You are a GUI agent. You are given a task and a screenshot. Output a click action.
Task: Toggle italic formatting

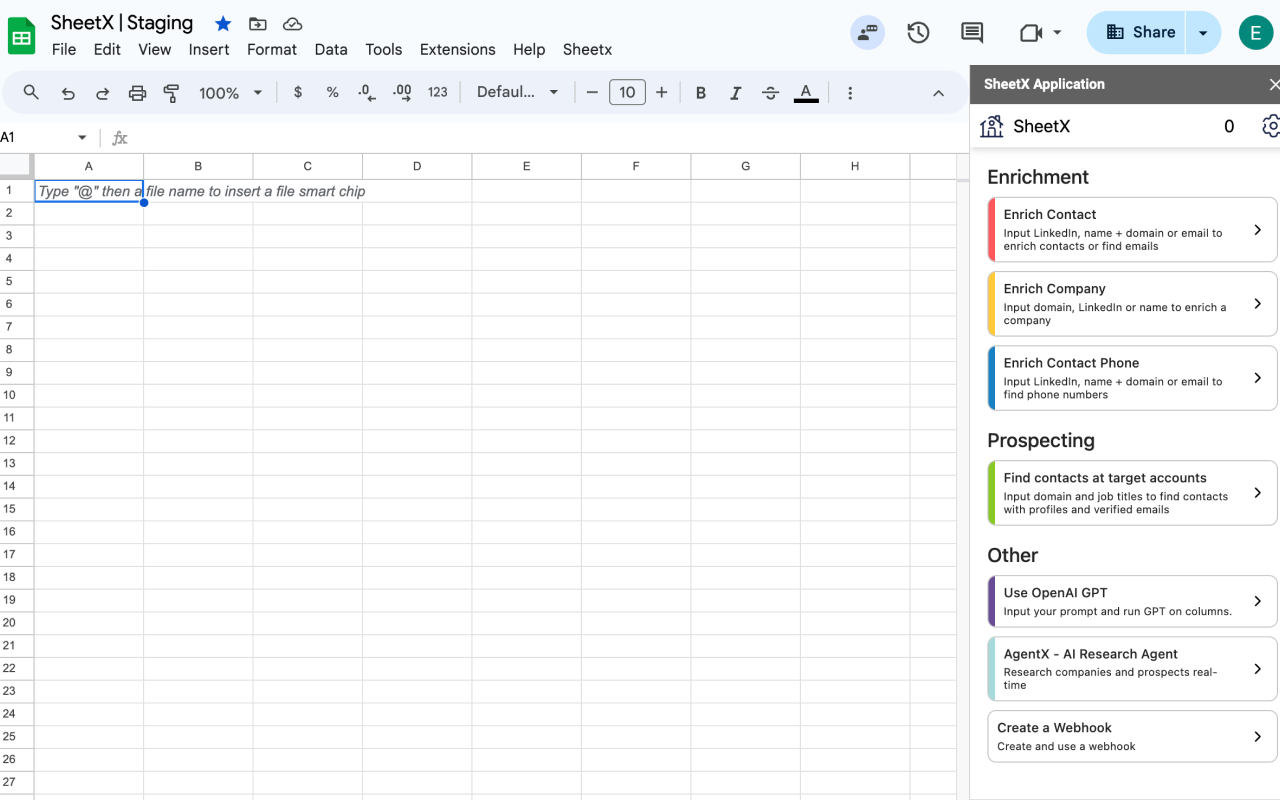[x=736, y=93]
